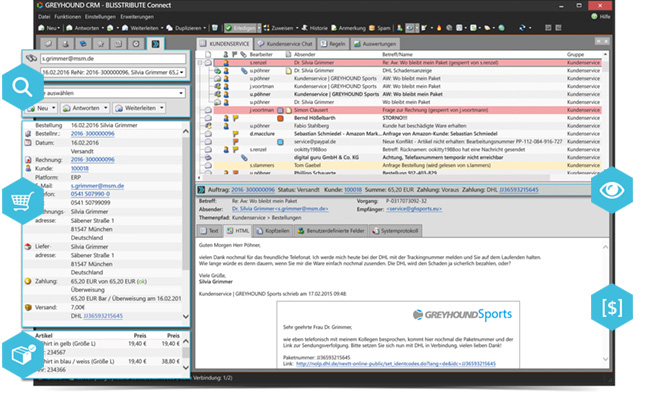Switch to the Regeln tab
This screenshot has width=650, height=396.
tap(333, 44)
